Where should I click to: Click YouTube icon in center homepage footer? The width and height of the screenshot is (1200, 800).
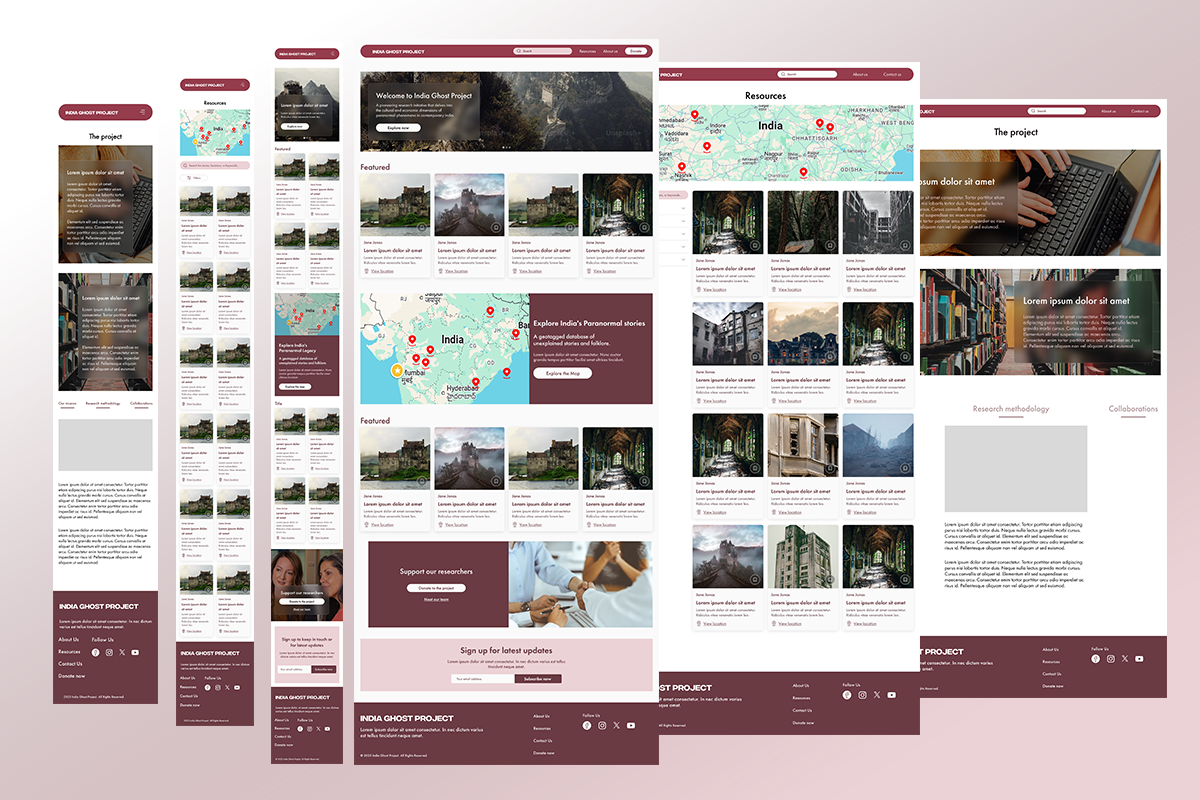(x=631, y=726)
